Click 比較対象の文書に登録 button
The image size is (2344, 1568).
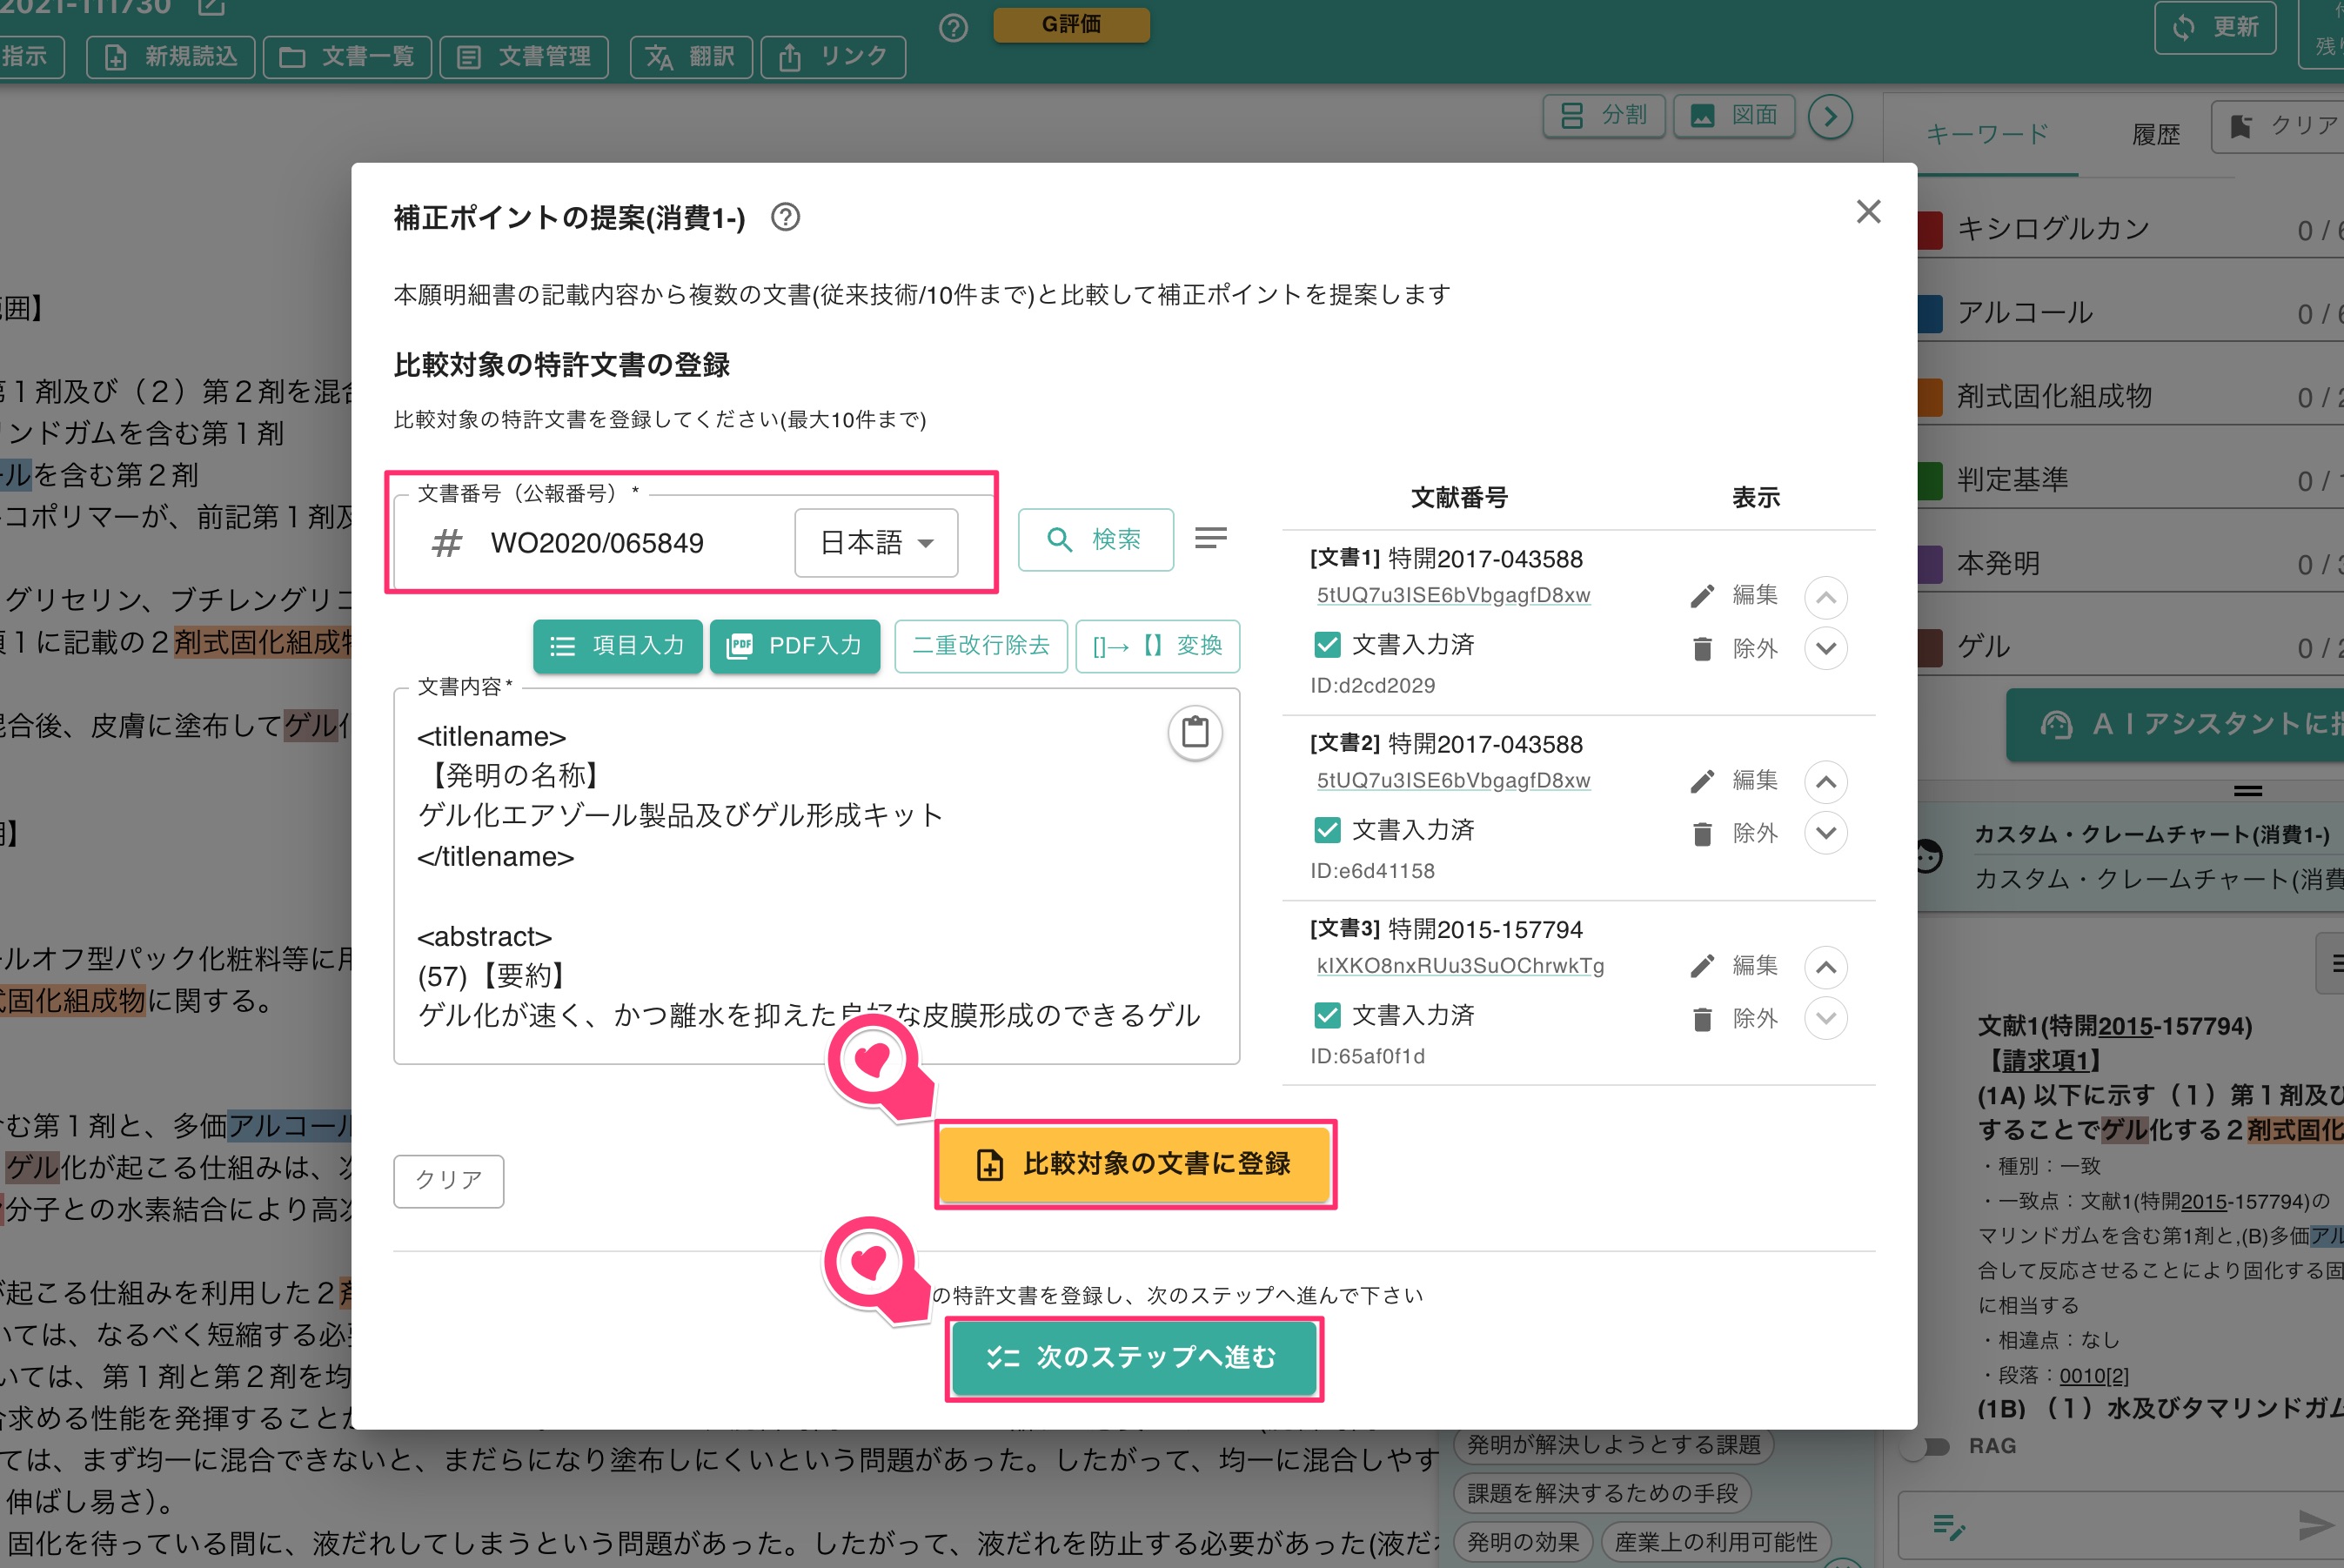coord(1134,1164)
